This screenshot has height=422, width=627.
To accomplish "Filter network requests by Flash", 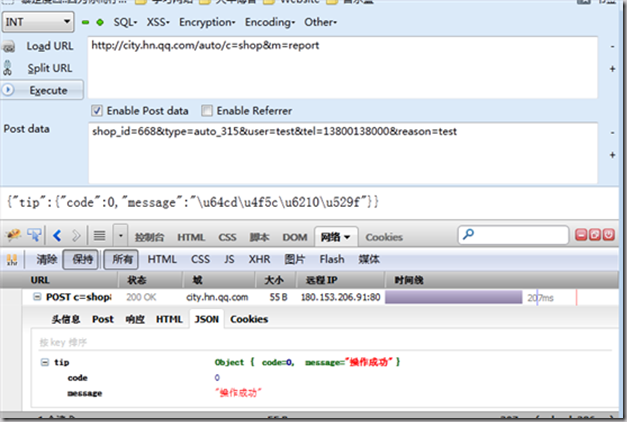I will pos(331,259).
